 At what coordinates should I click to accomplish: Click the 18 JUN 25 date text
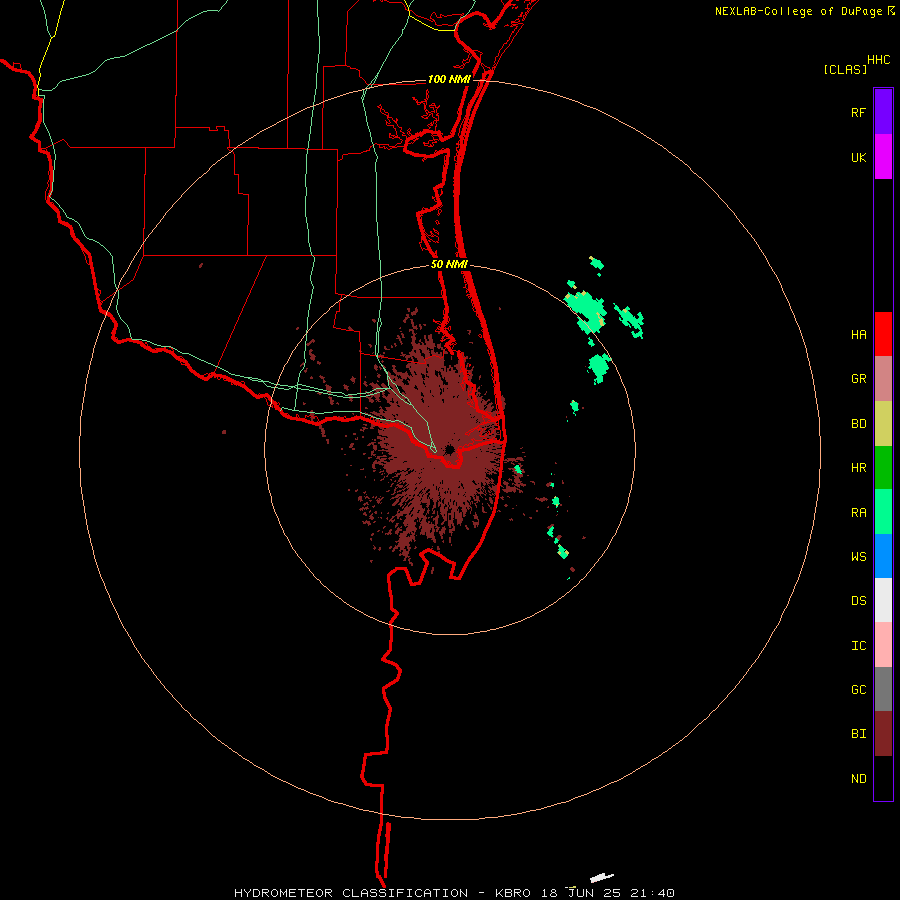click(x=581, y=893)
